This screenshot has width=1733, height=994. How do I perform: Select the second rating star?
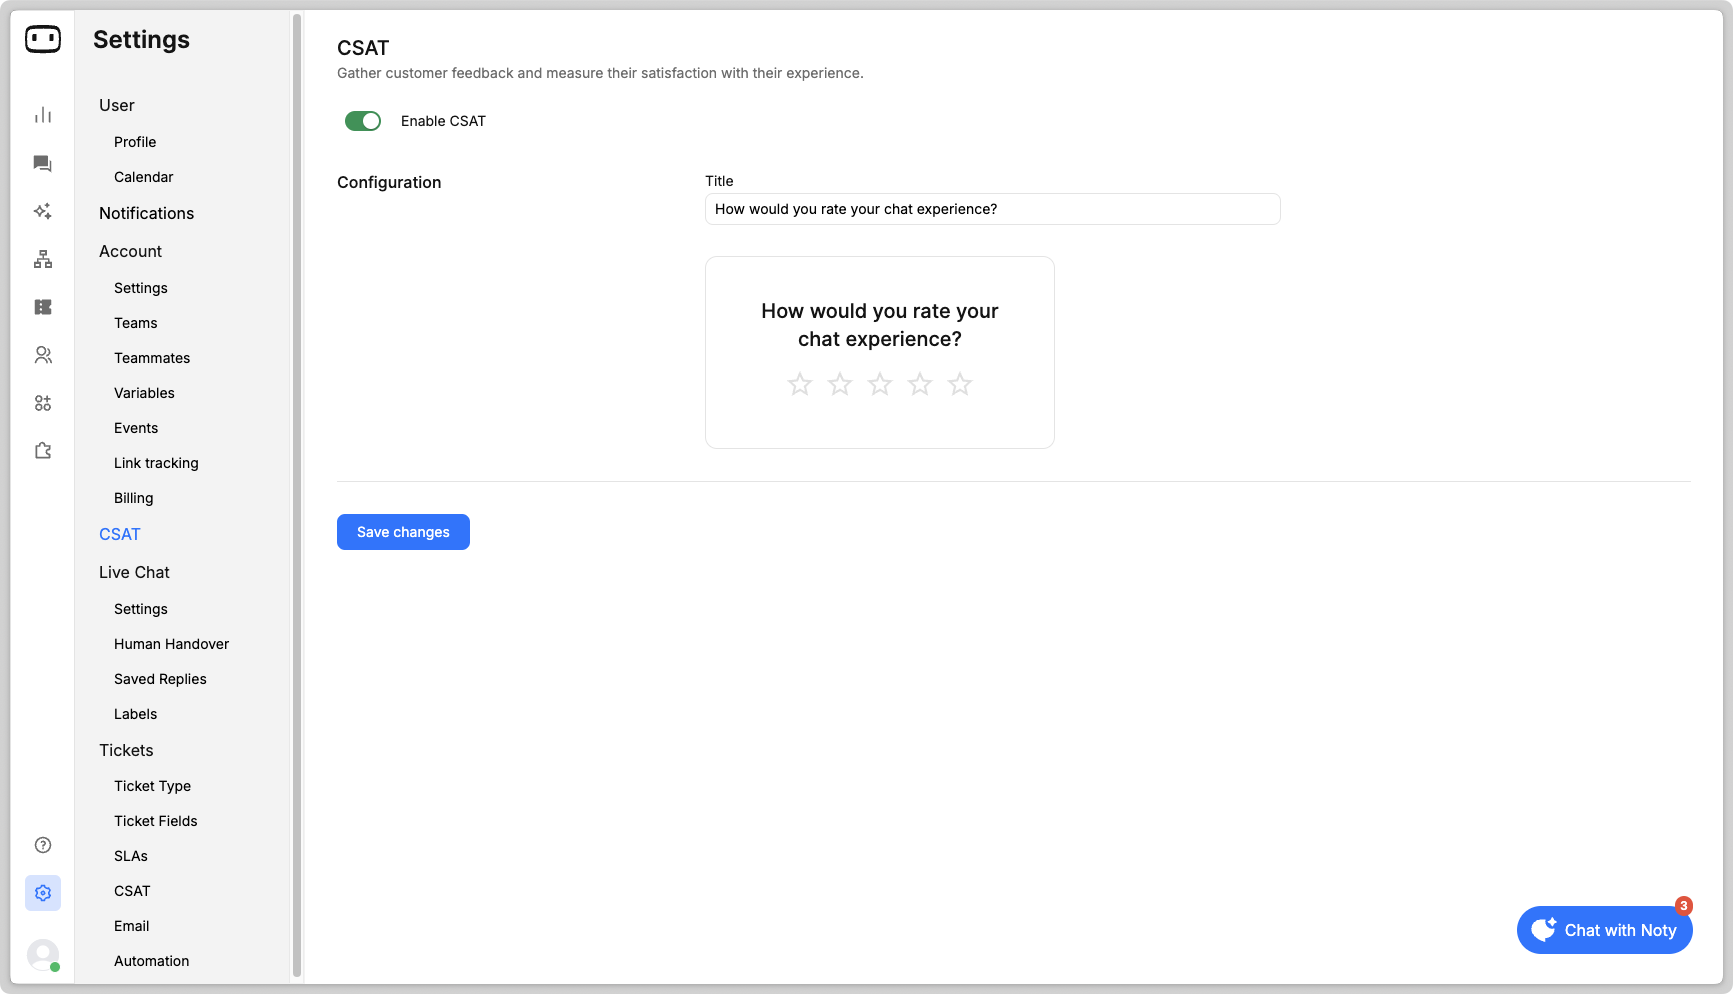(840, 384)
